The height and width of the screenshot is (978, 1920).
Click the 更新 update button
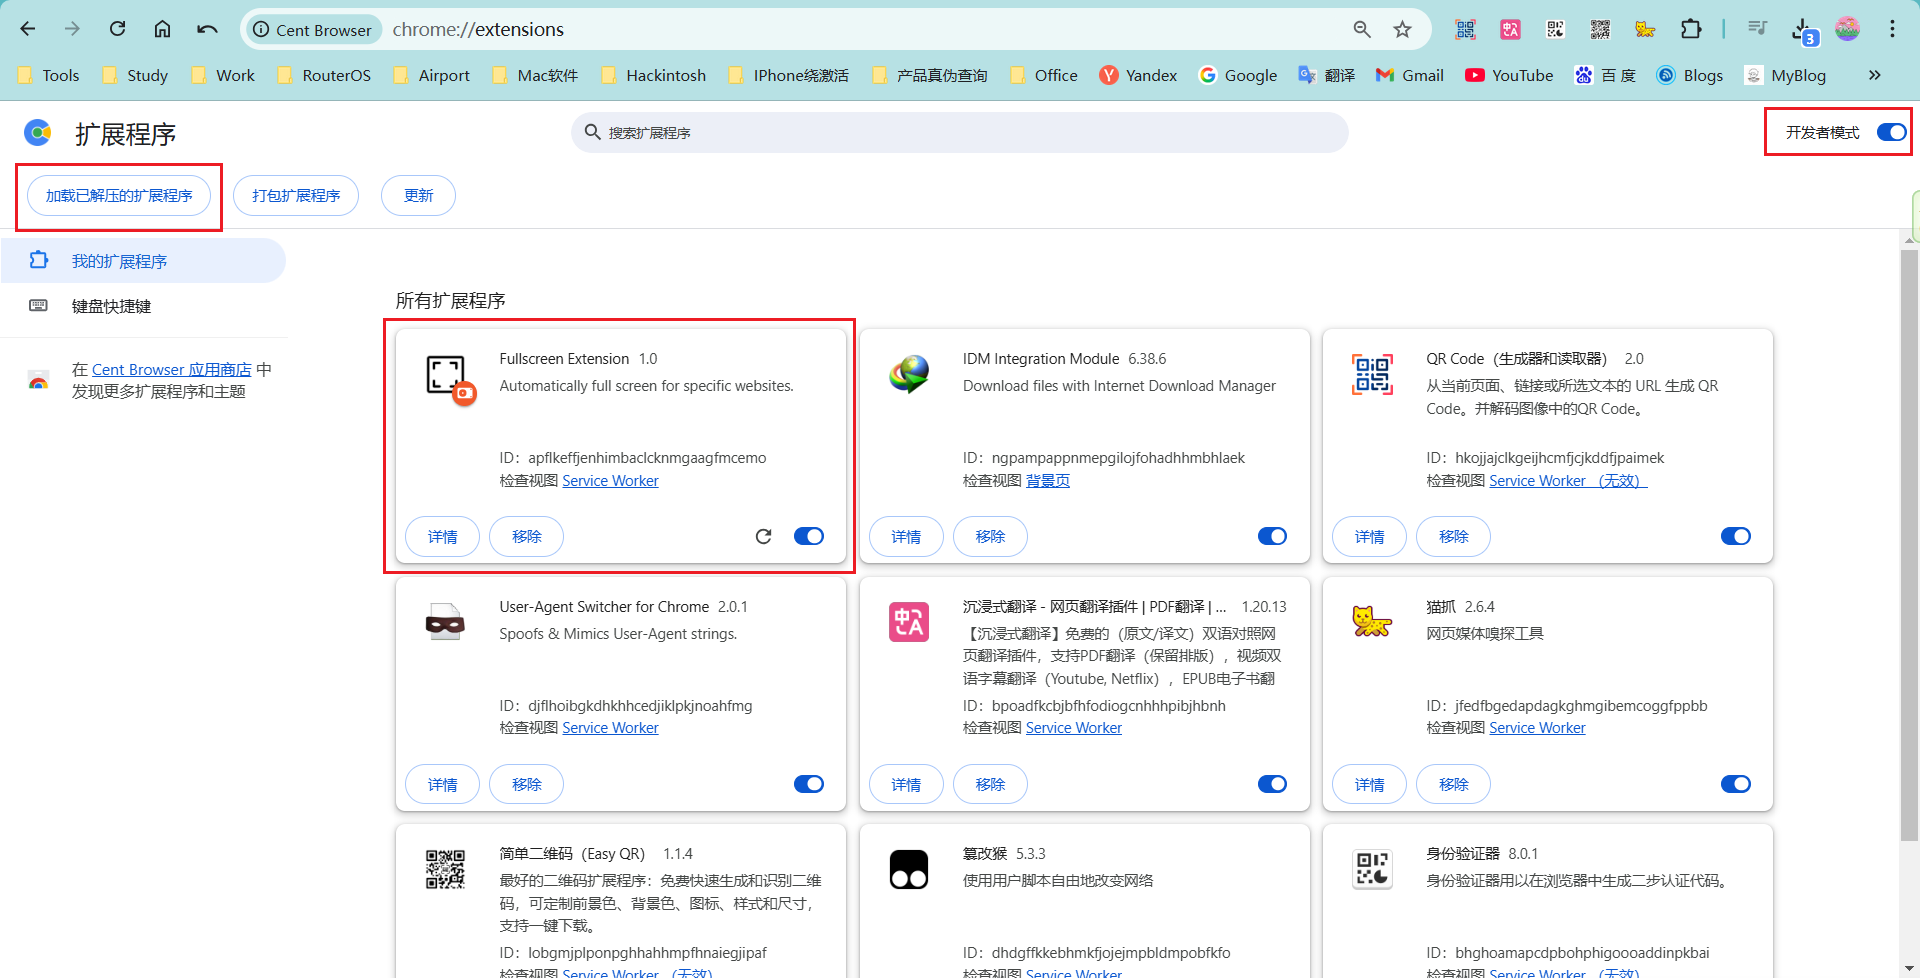418,196
